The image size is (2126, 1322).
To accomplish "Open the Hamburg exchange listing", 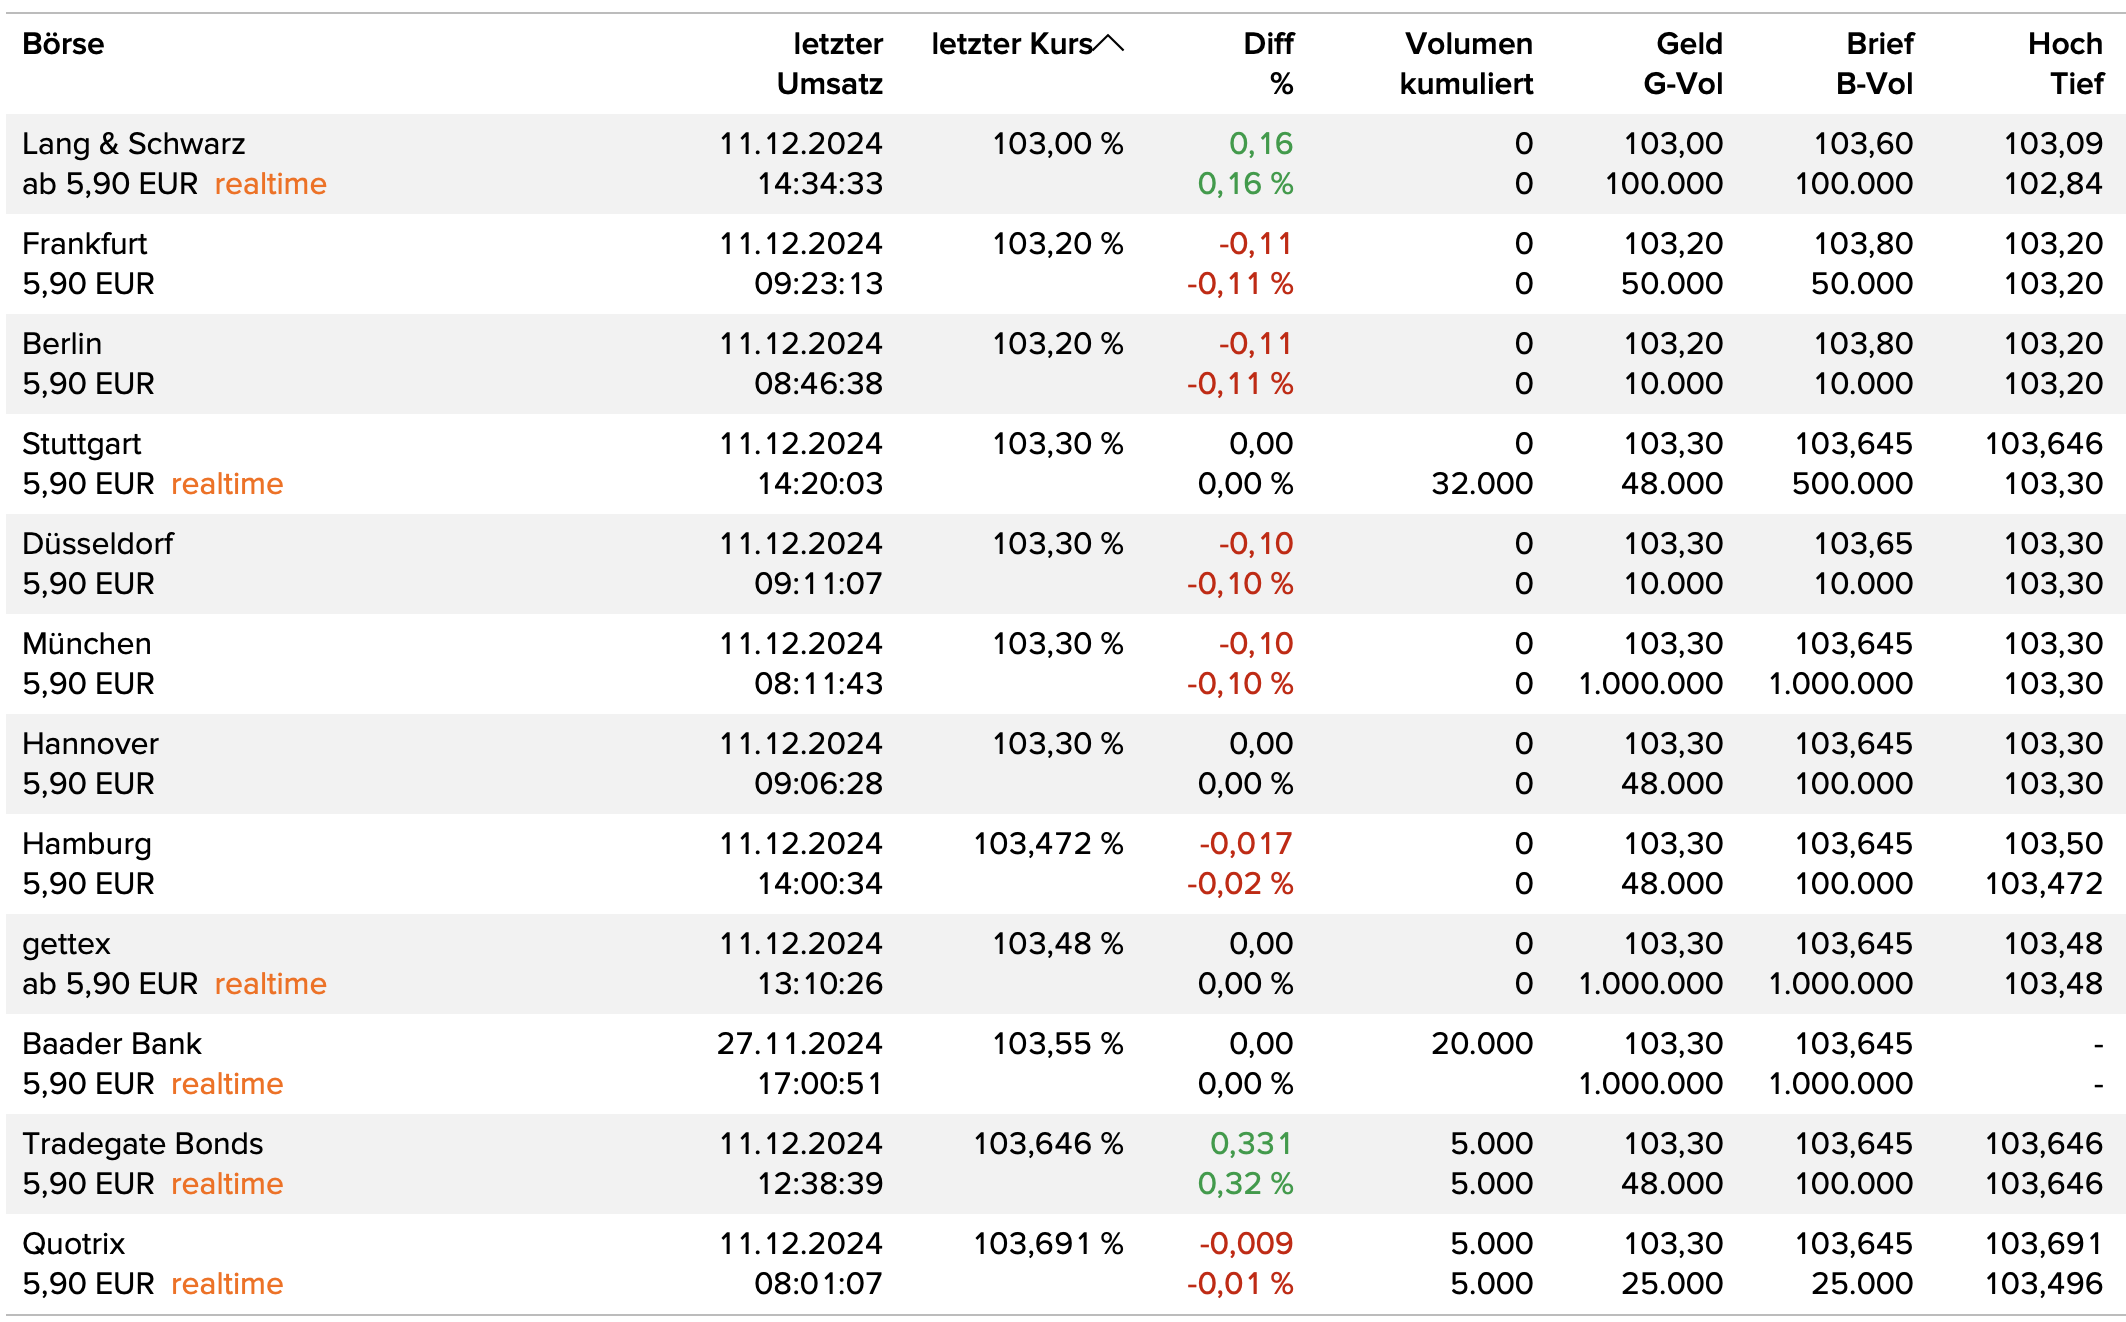I will pos(86,844).
